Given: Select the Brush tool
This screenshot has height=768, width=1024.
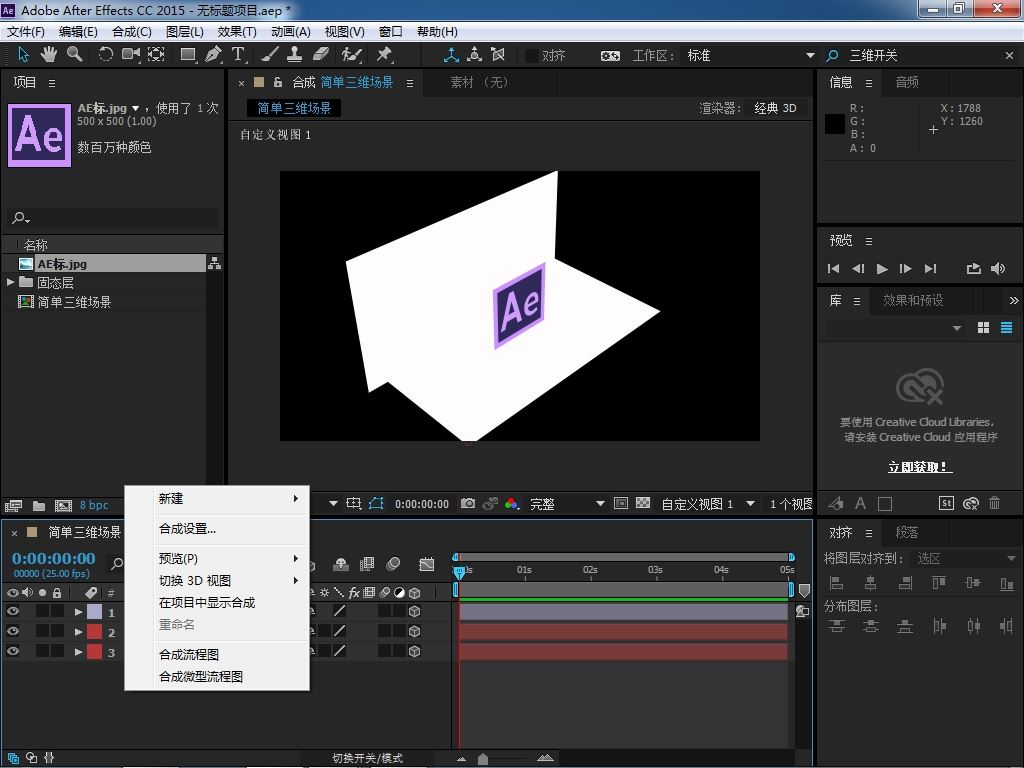Looking at the screenshot, I should (270, 55).
